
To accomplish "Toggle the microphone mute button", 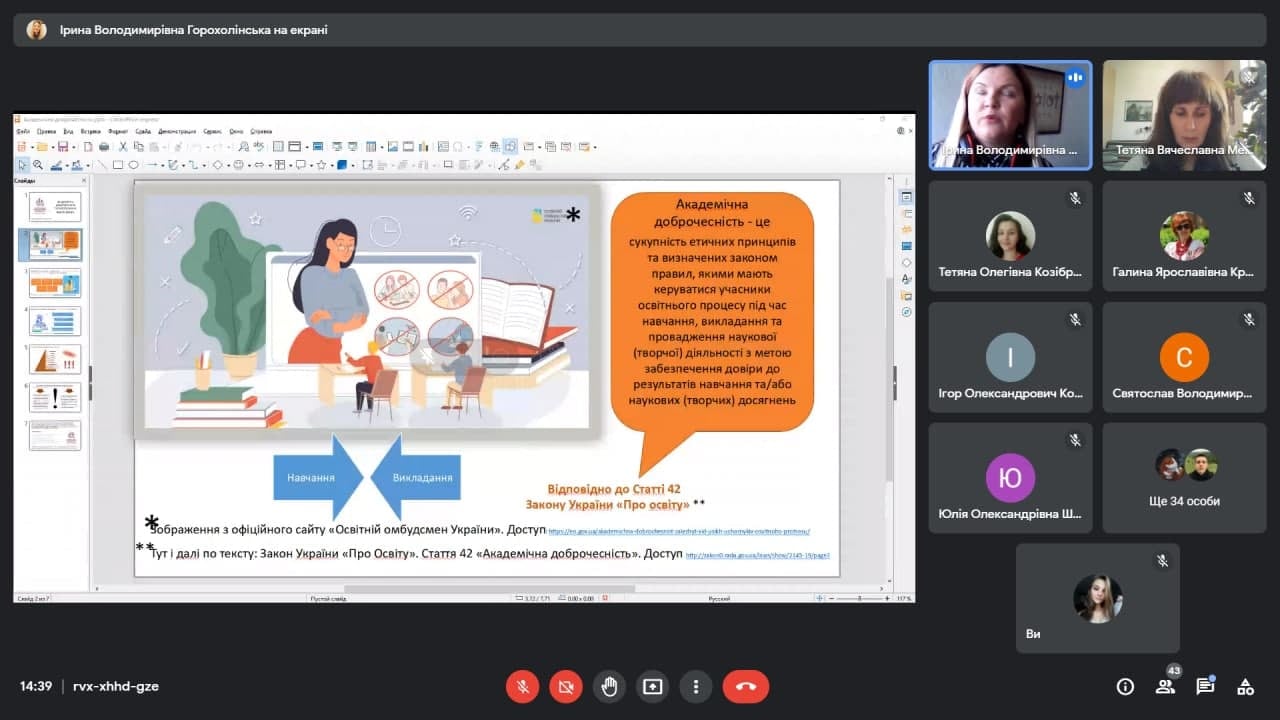I will (x=522, y=686).
